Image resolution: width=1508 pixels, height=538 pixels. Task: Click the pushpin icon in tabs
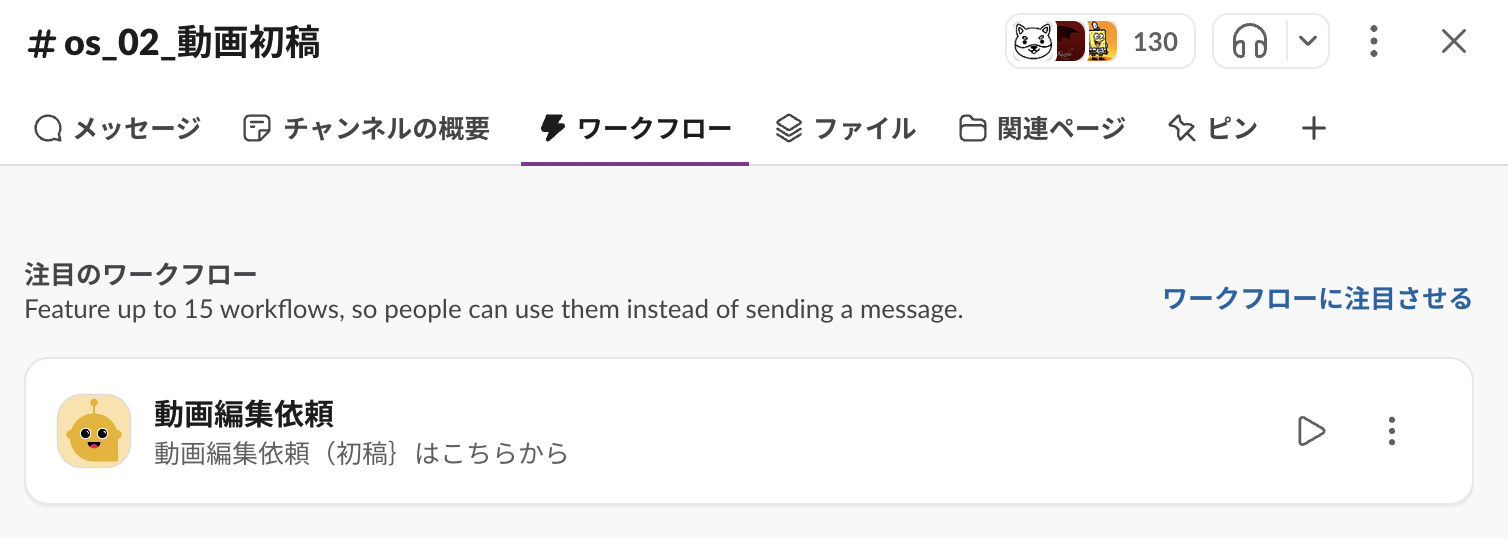click(x=1182, y=129)
